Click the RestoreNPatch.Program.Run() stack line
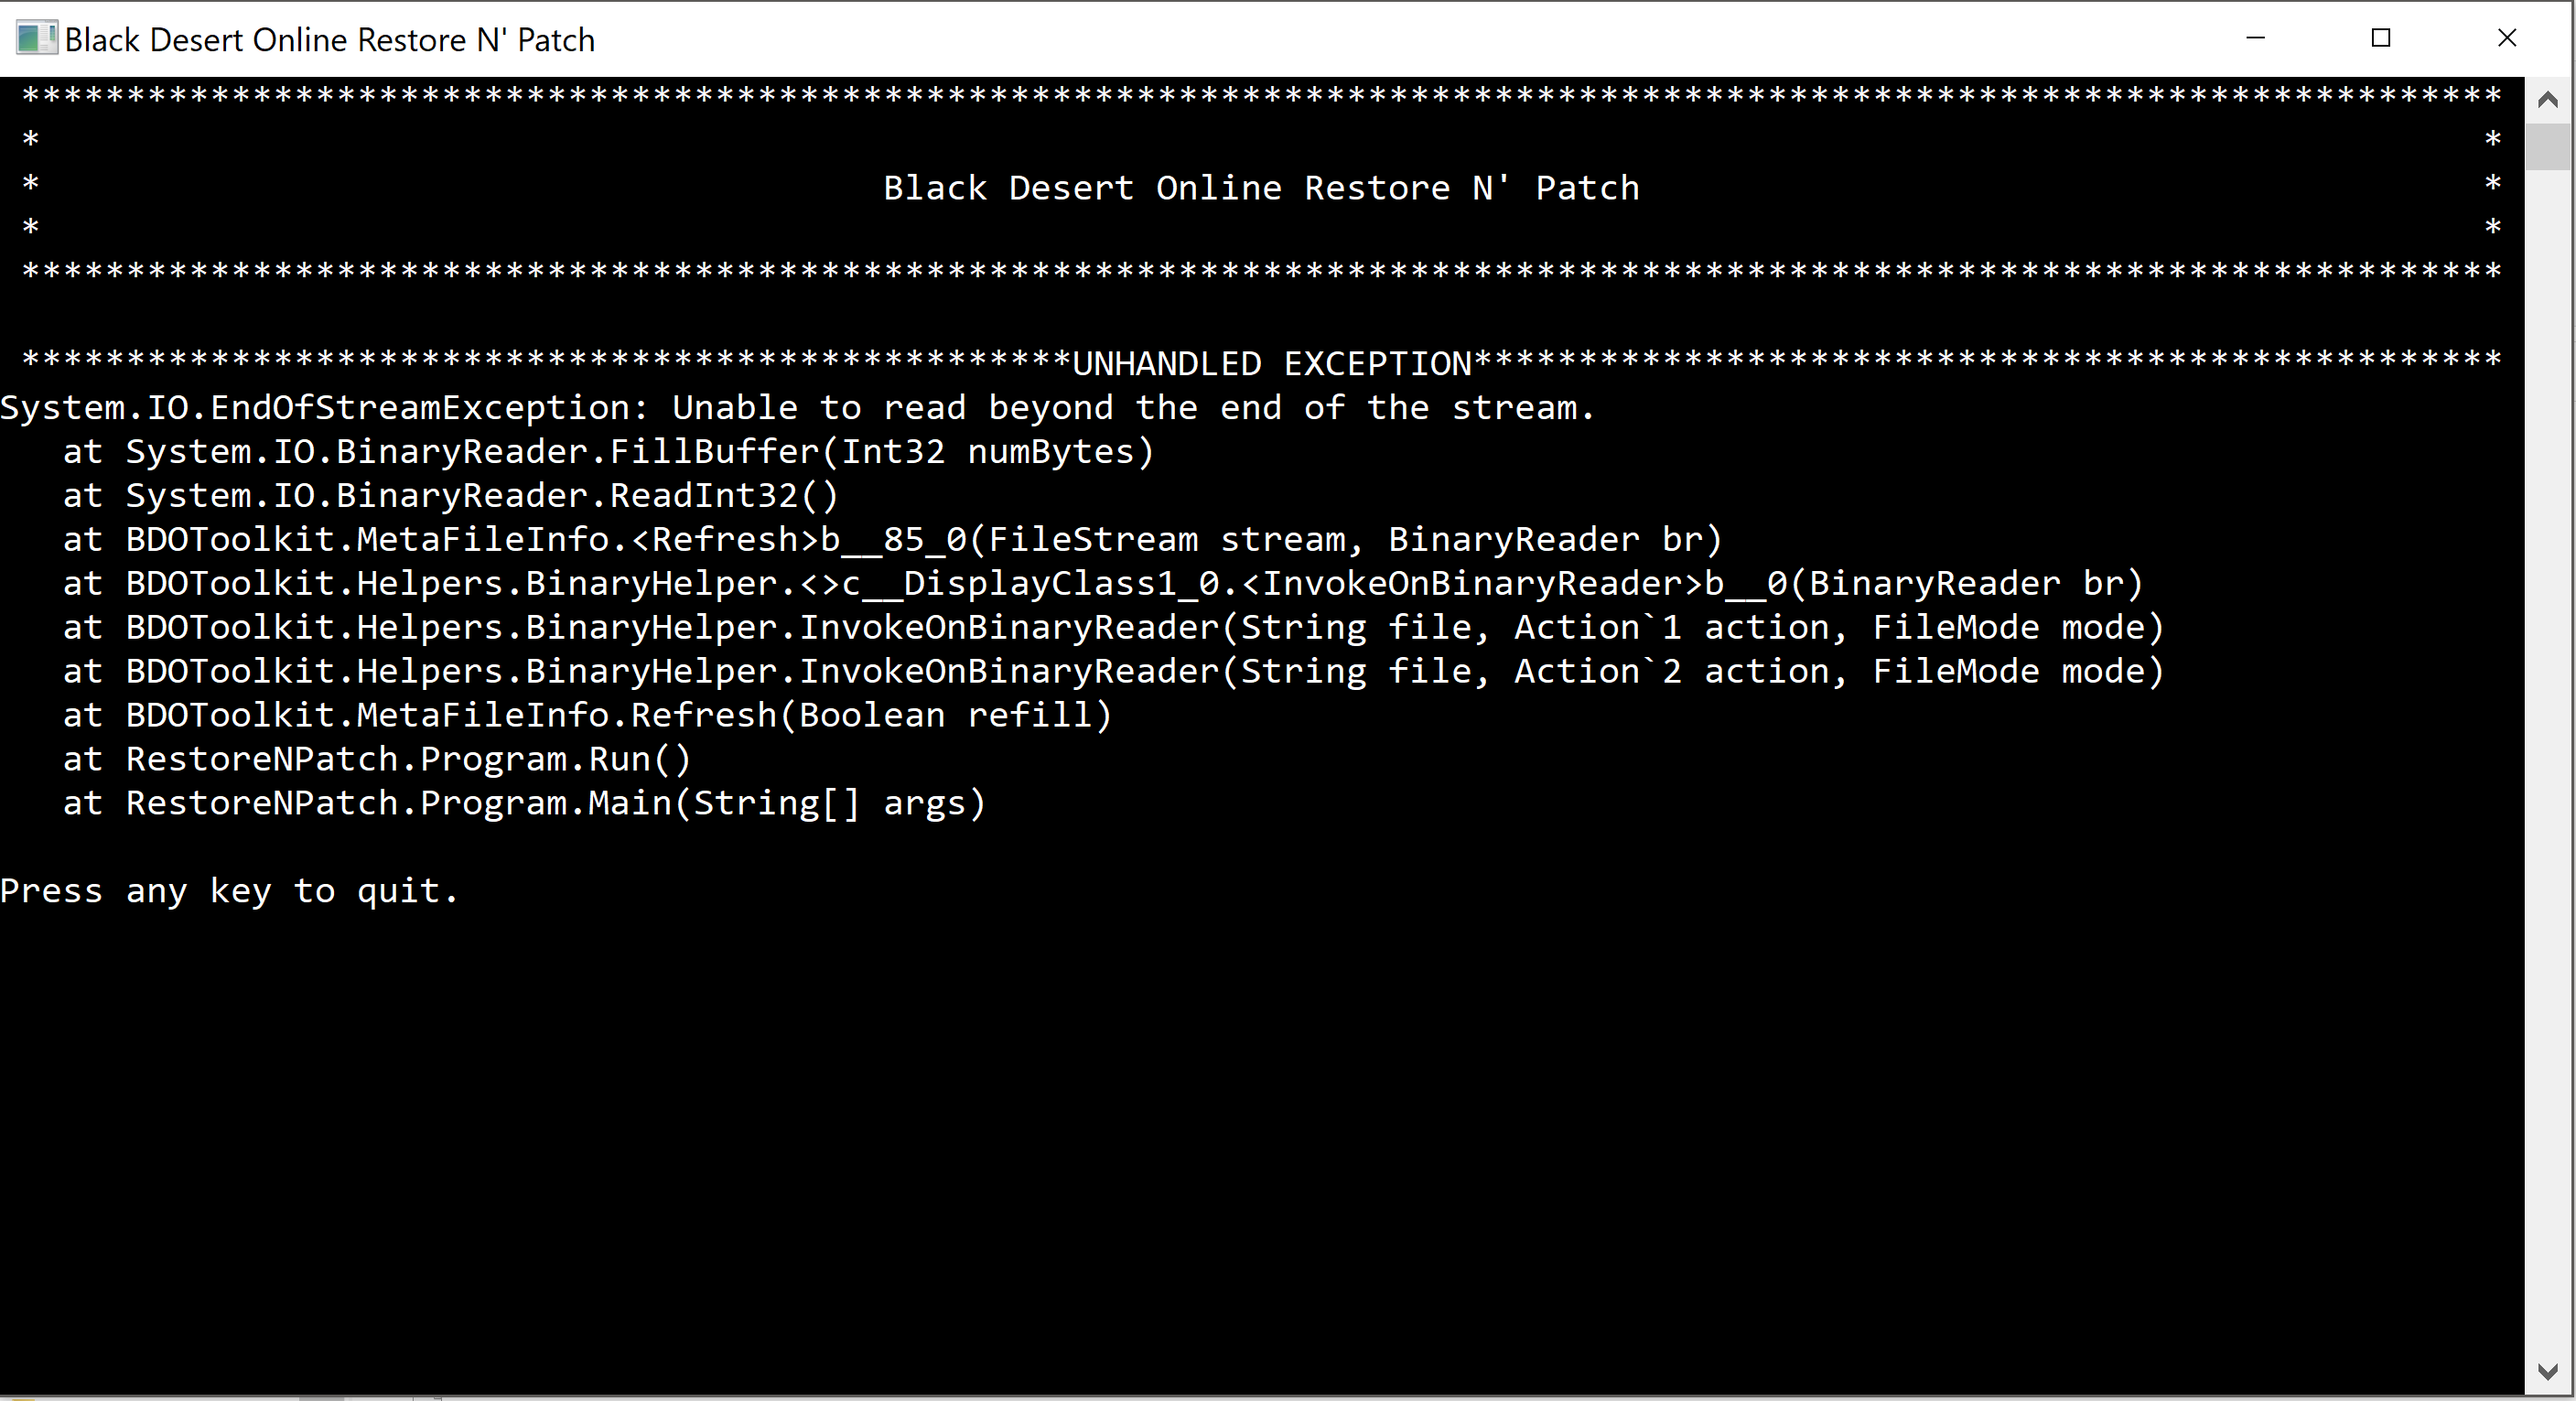 pos(408,760)
